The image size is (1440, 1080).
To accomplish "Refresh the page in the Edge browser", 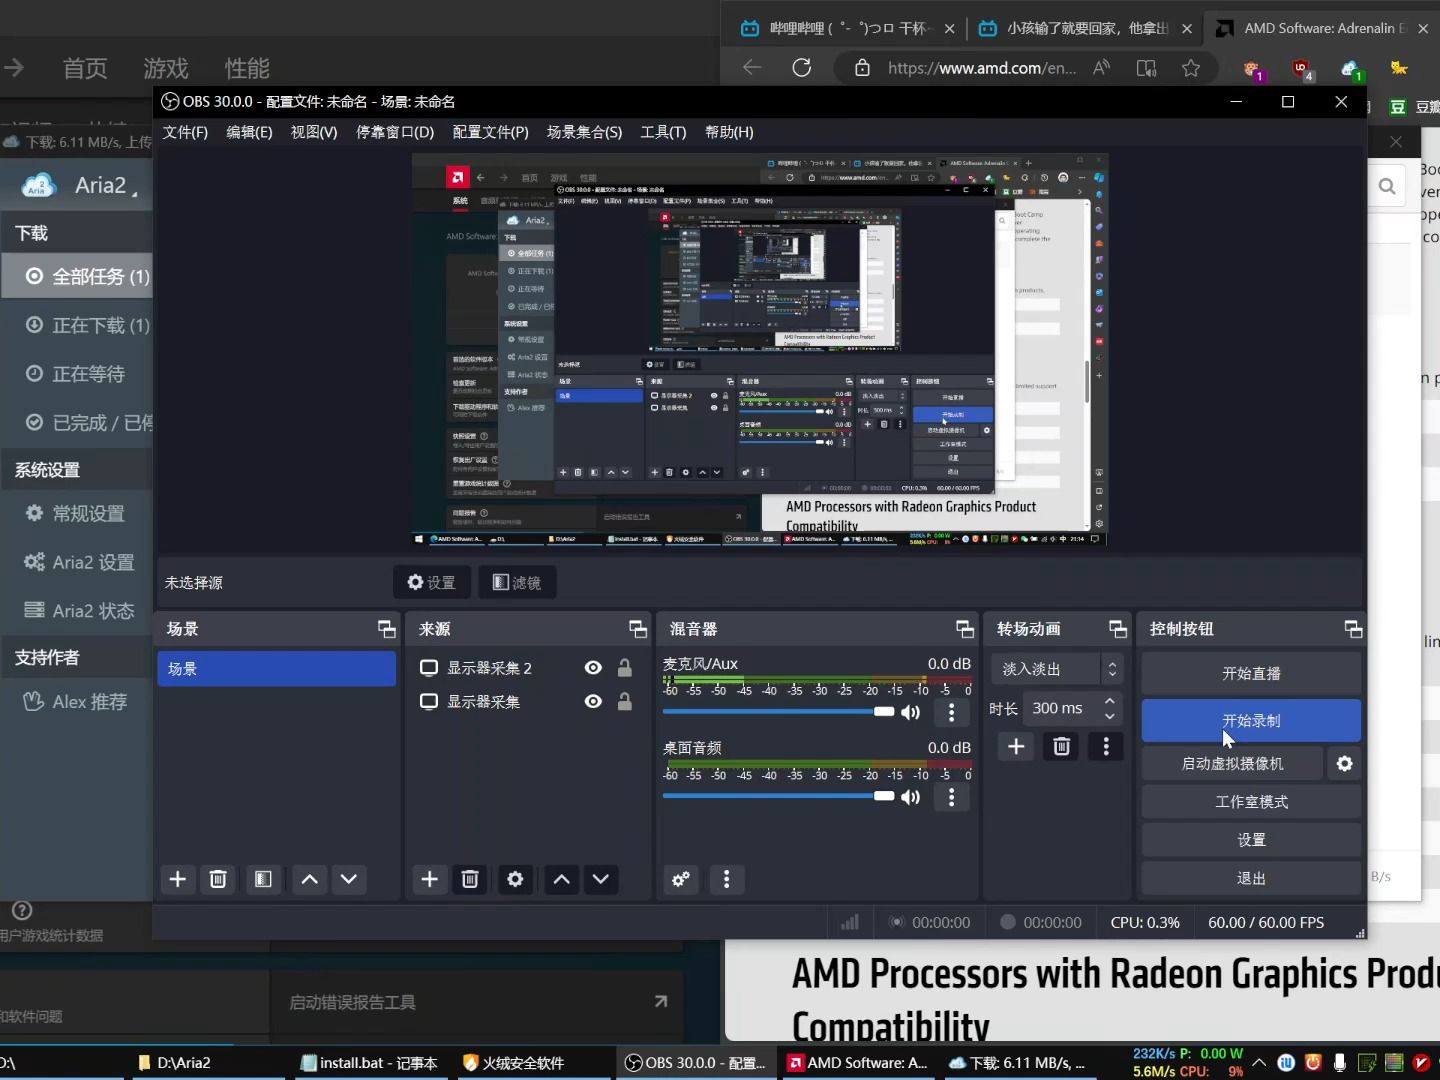I will click(x=802, y=68).
